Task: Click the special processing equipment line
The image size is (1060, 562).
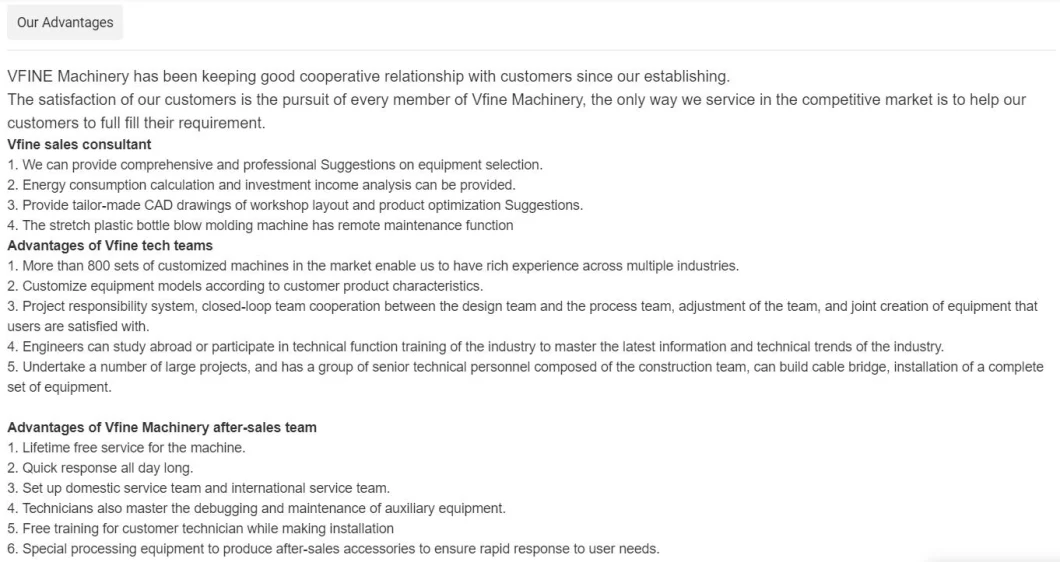Action: tap(333, 548)
